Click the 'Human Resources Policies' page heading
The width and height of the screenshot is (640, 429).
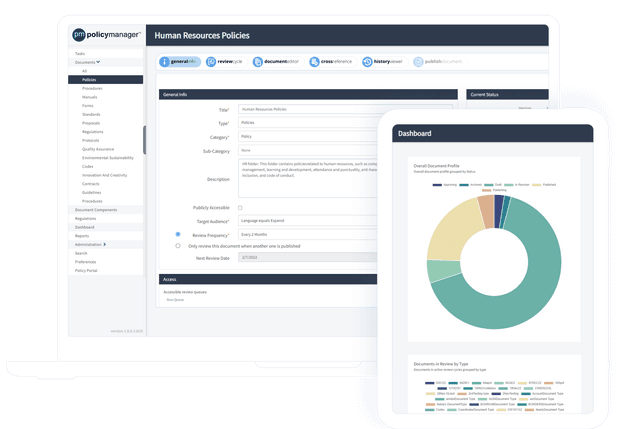[x=202, y=36]
